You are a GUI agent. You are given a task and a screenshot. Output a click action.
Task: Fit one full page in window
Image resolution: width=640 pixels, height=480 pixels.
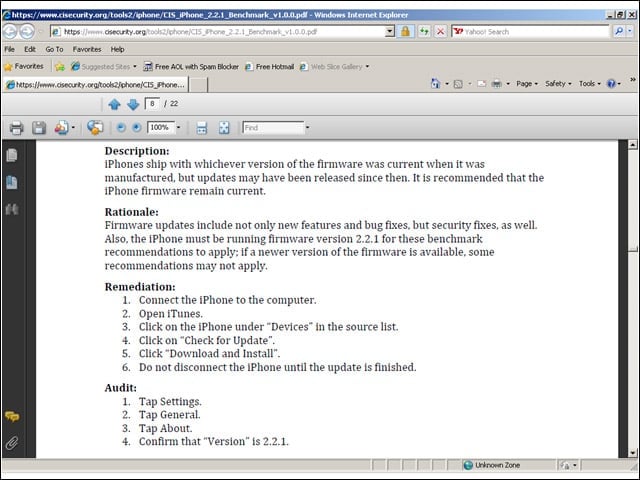pos(224,128)
